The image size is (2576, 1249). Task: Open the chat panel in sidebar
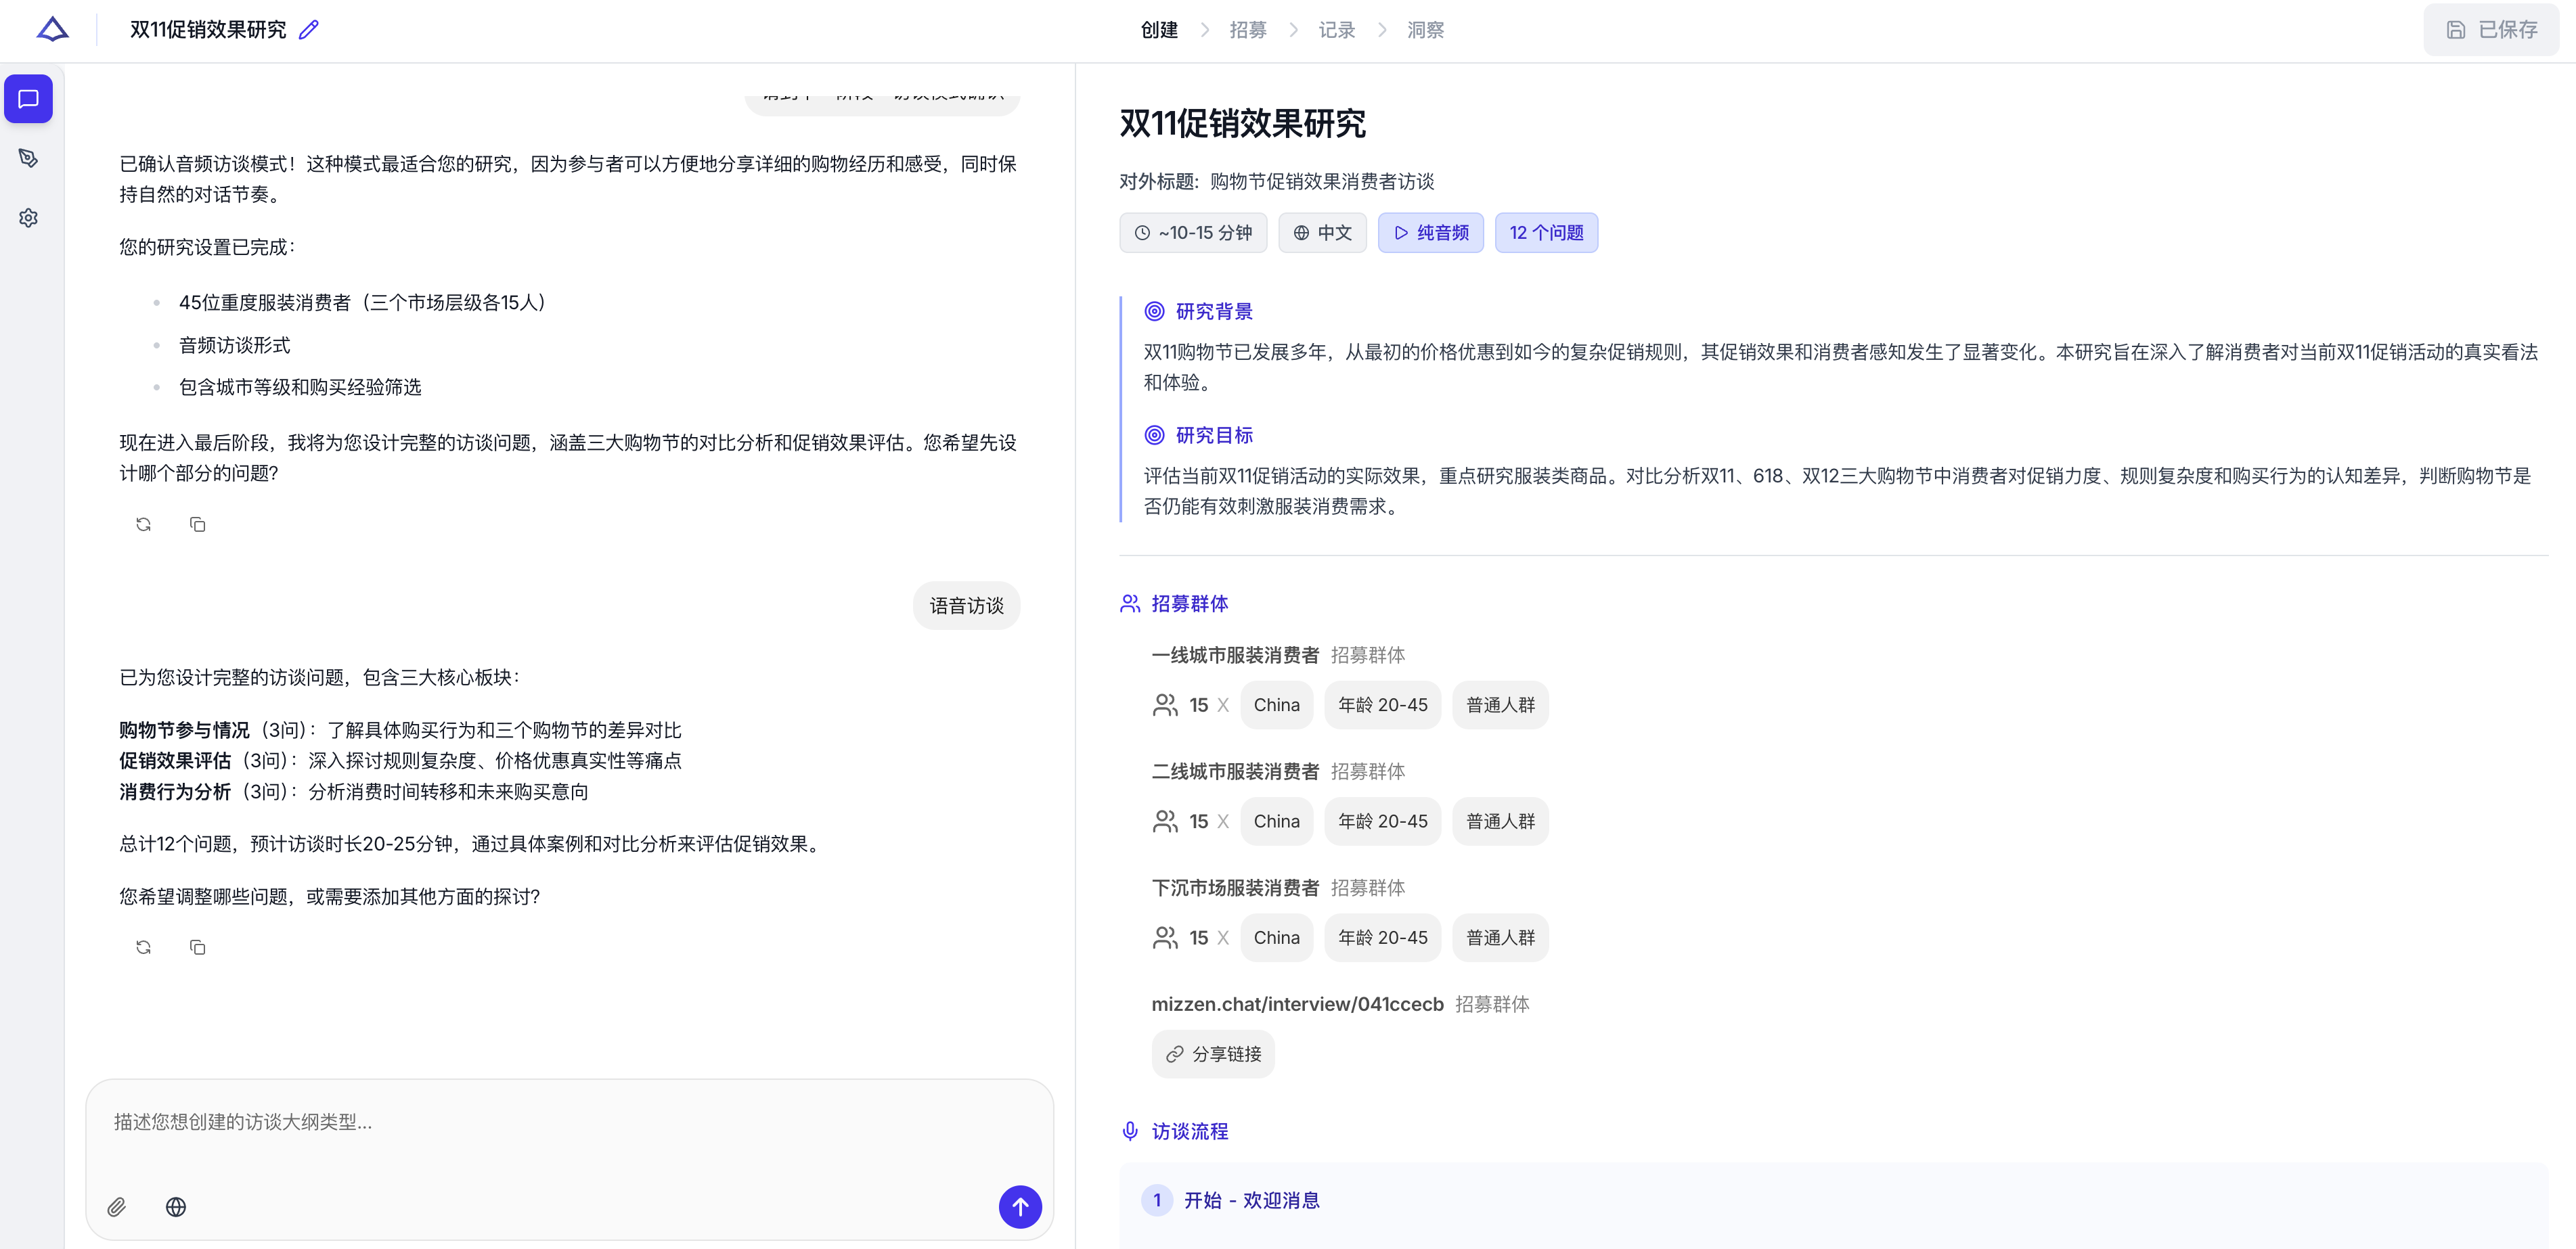point(28,99)
